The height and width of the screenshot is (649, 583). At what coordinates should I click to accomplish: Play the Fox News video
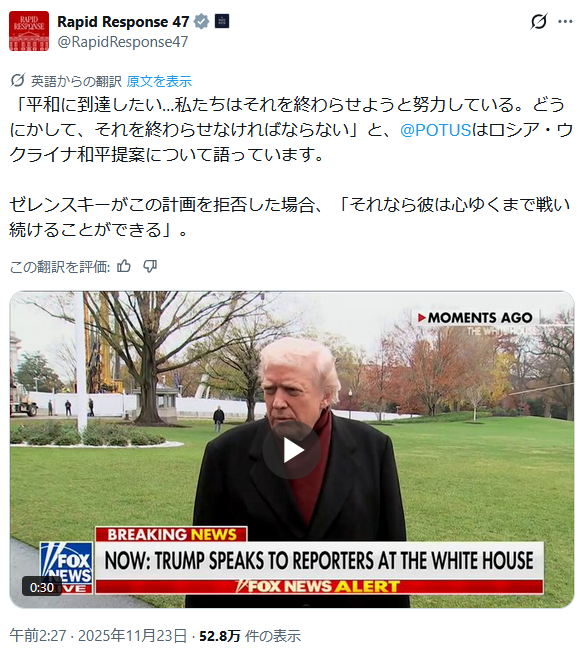(292, 450)
